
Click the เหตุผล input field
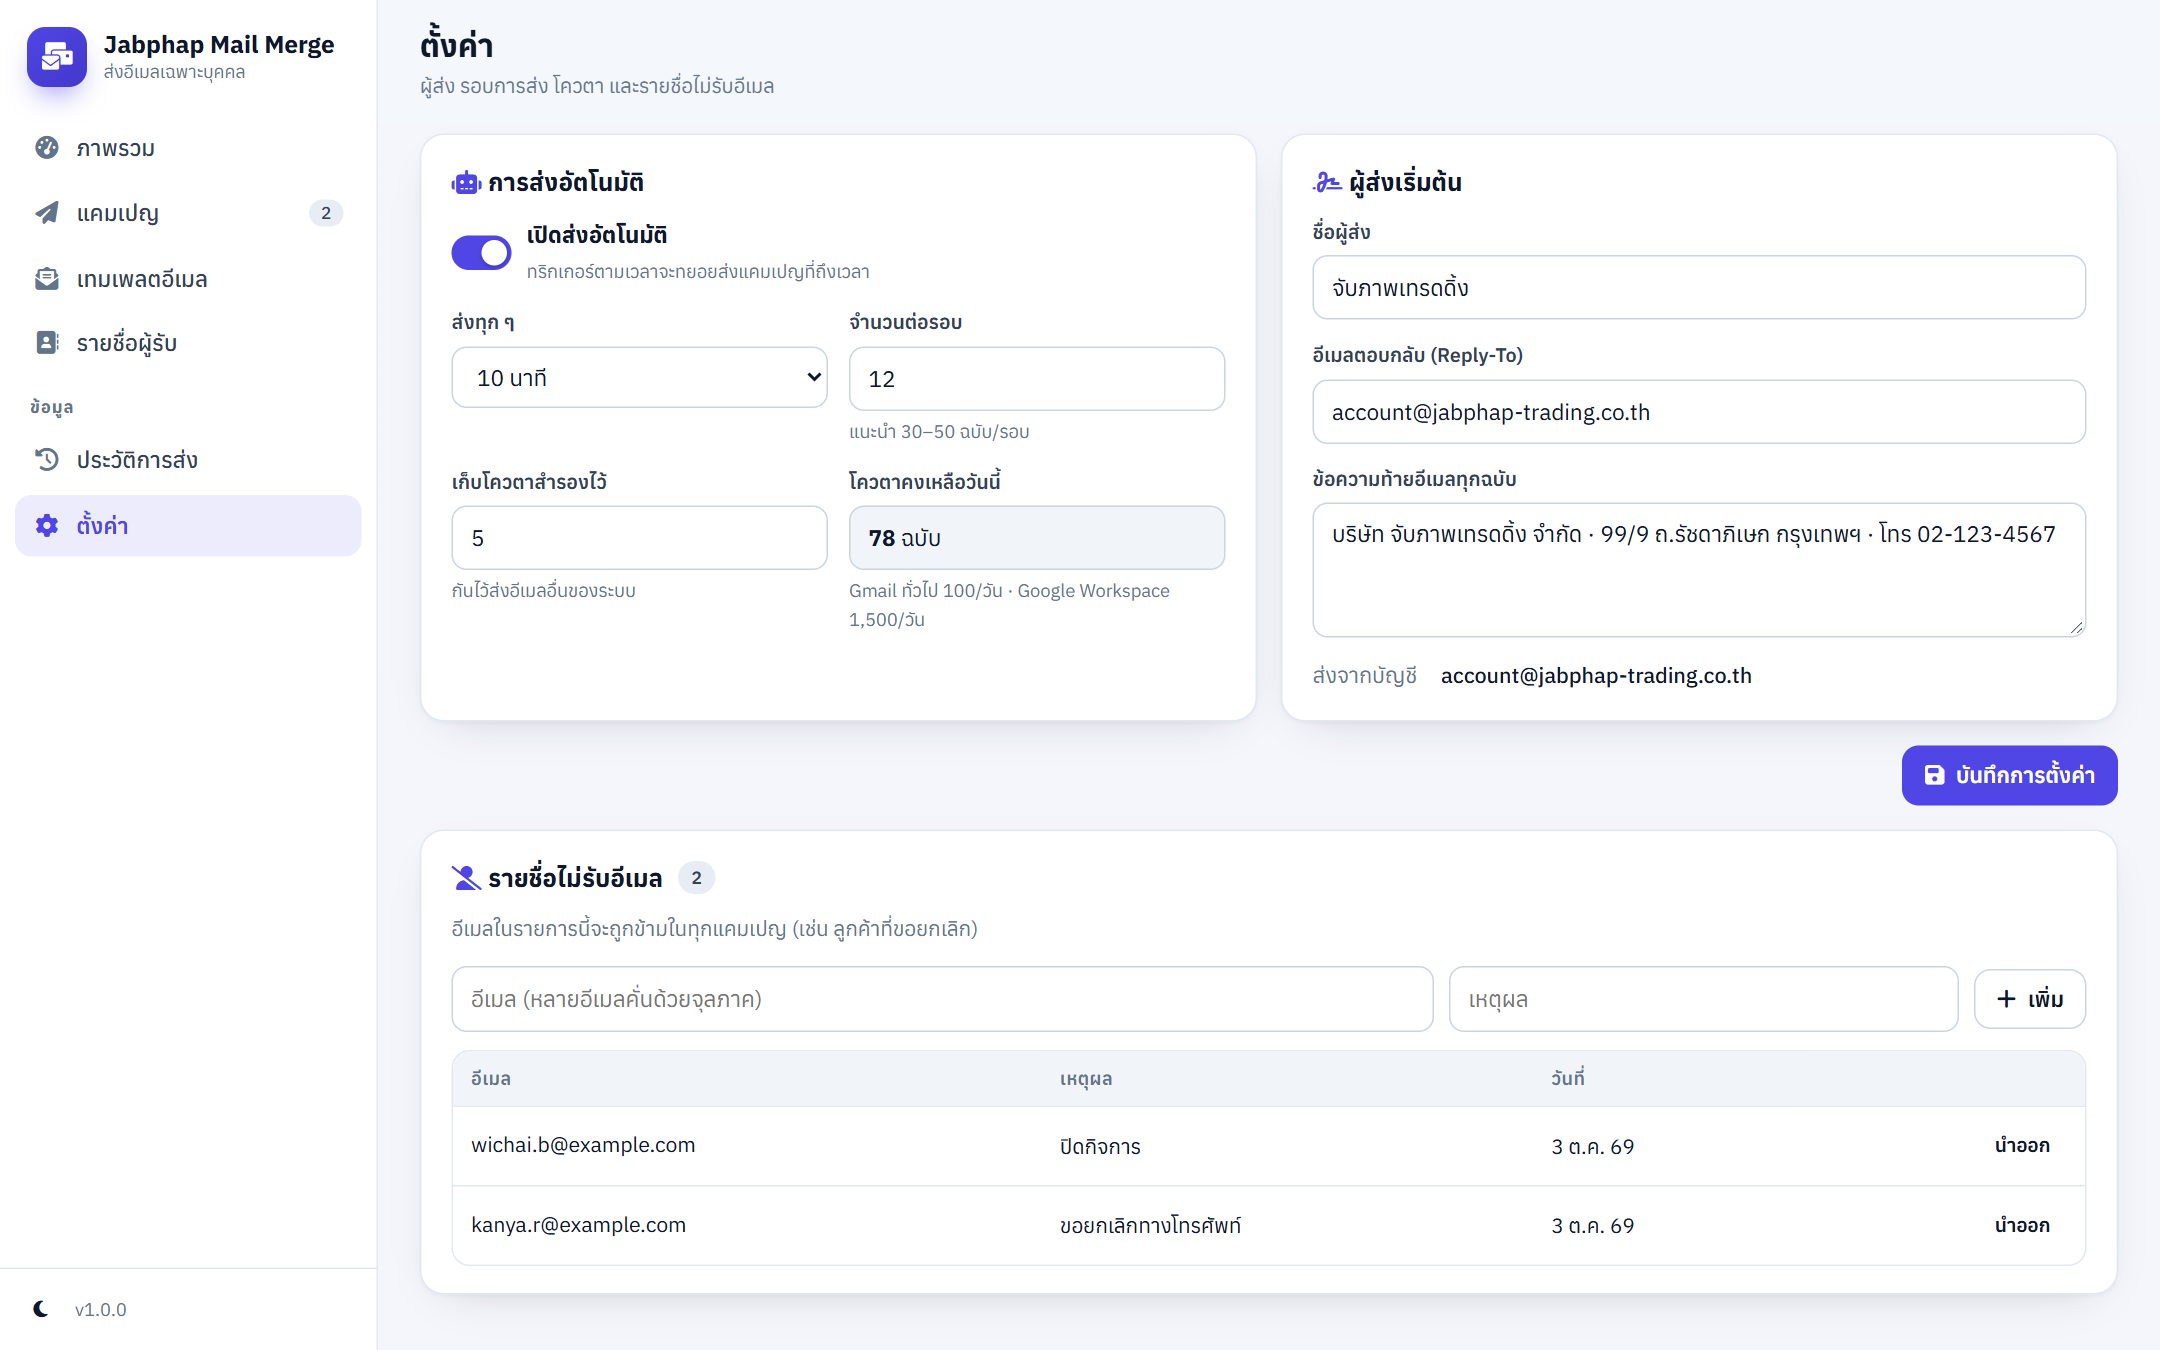click(1703, 999)
